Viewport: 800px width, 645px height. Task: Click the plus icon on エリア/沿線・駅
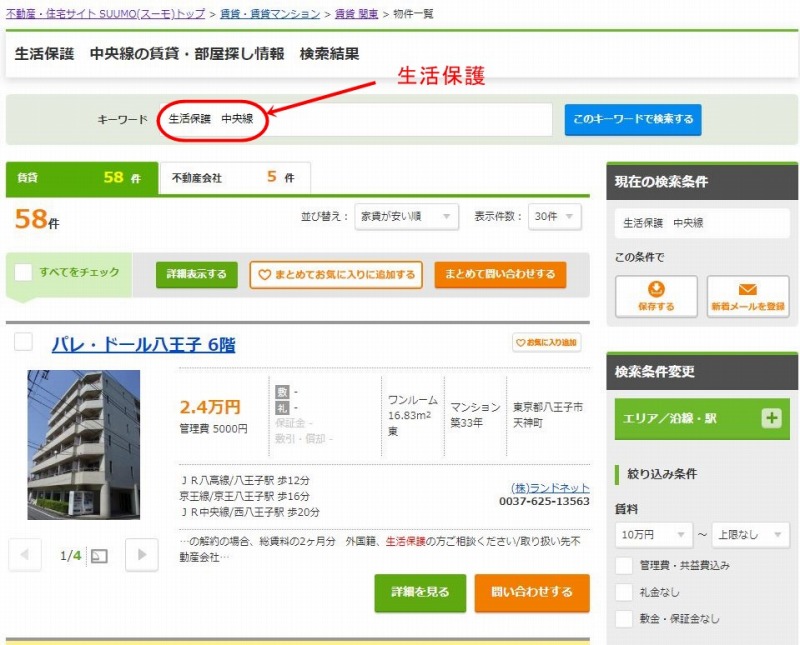tap(770, 418)
